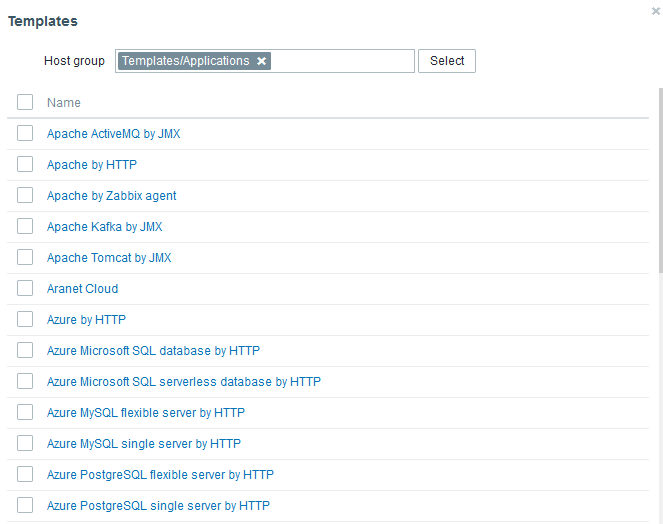
Task: Check the Apache by Zabbix agent checkbox
Action: click(25, 195)
